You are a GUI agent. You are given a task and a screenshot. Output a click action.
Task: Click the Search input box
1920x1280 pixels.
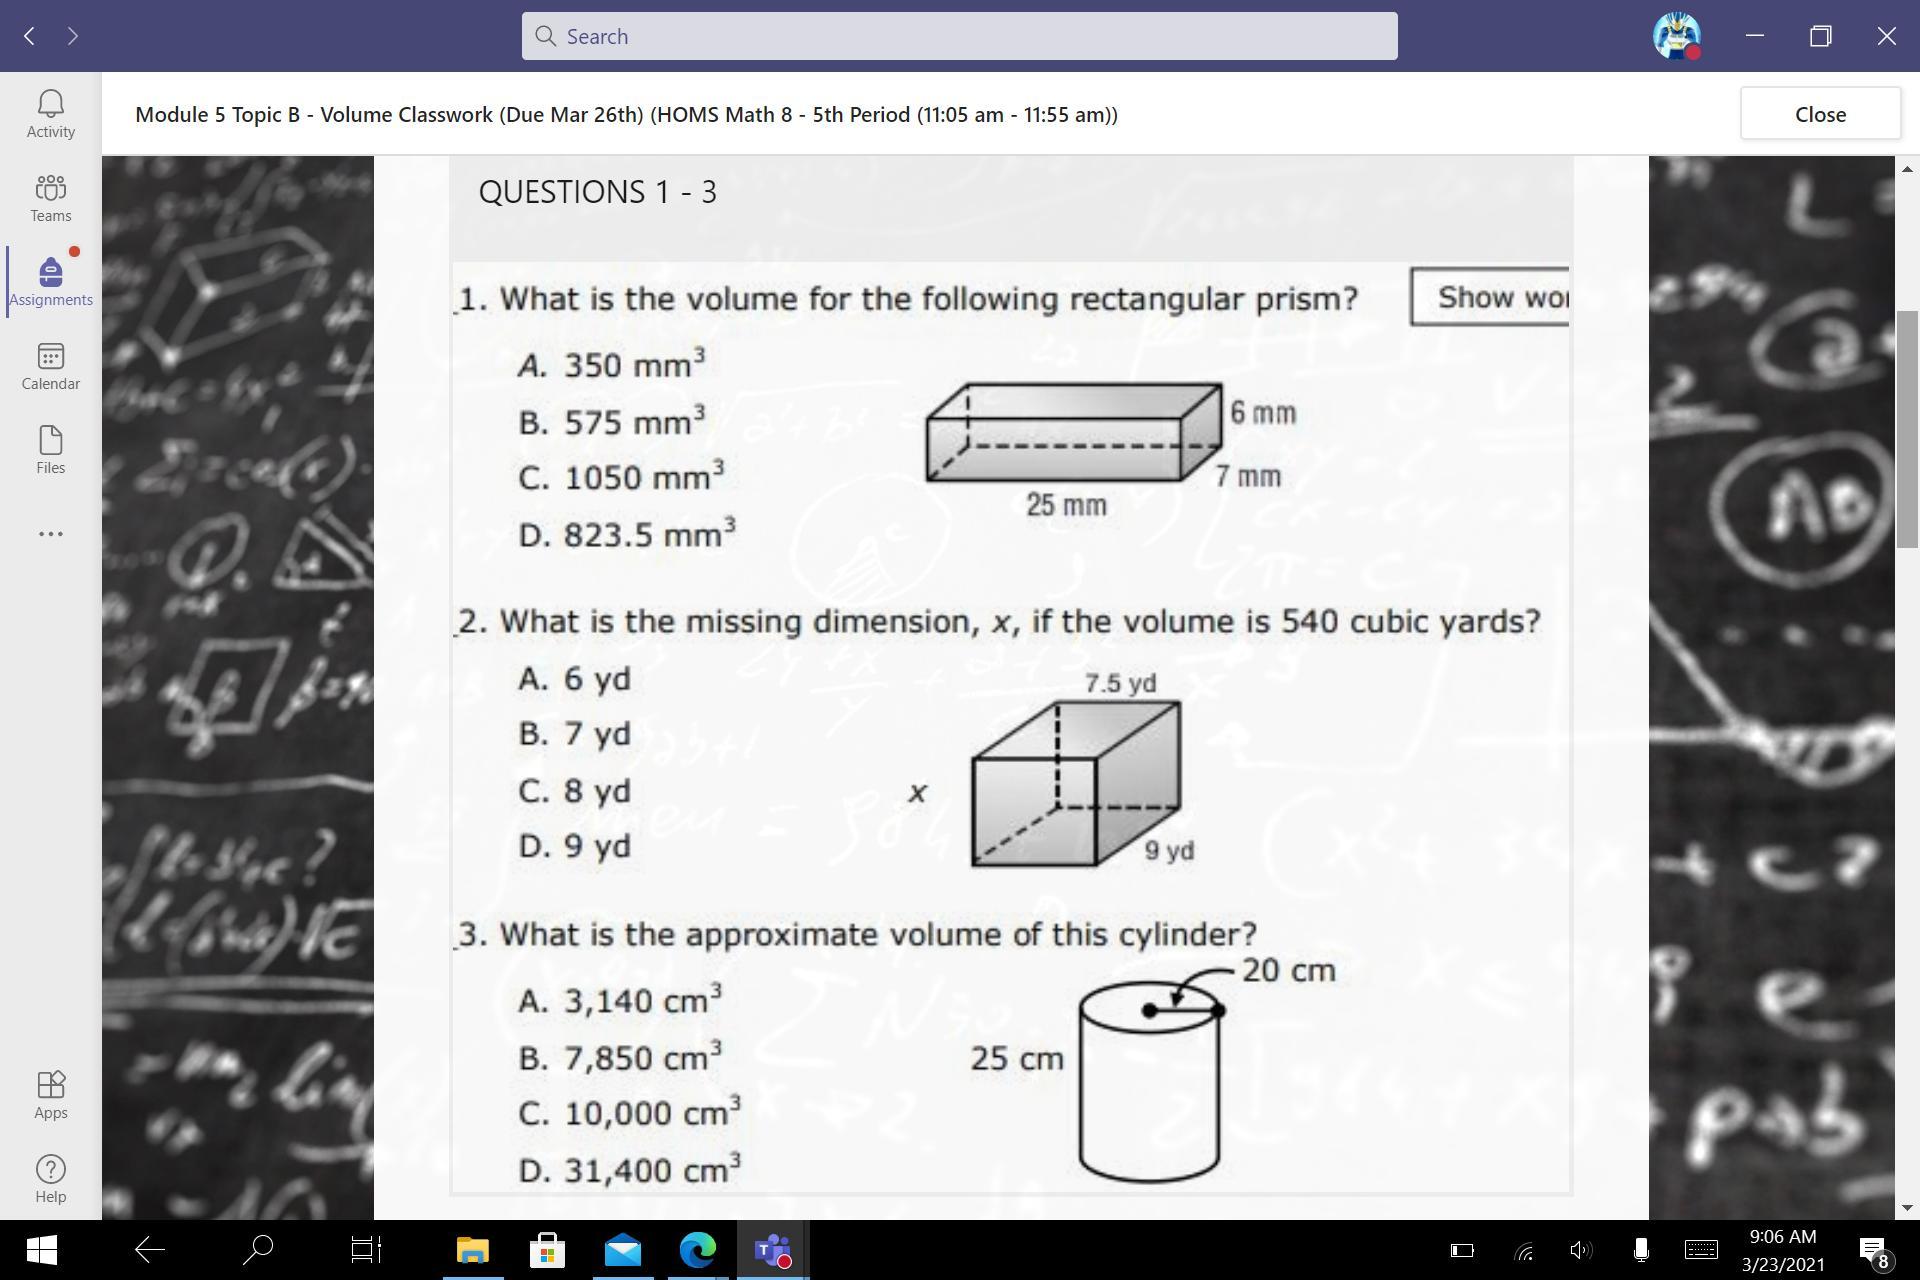958,36
